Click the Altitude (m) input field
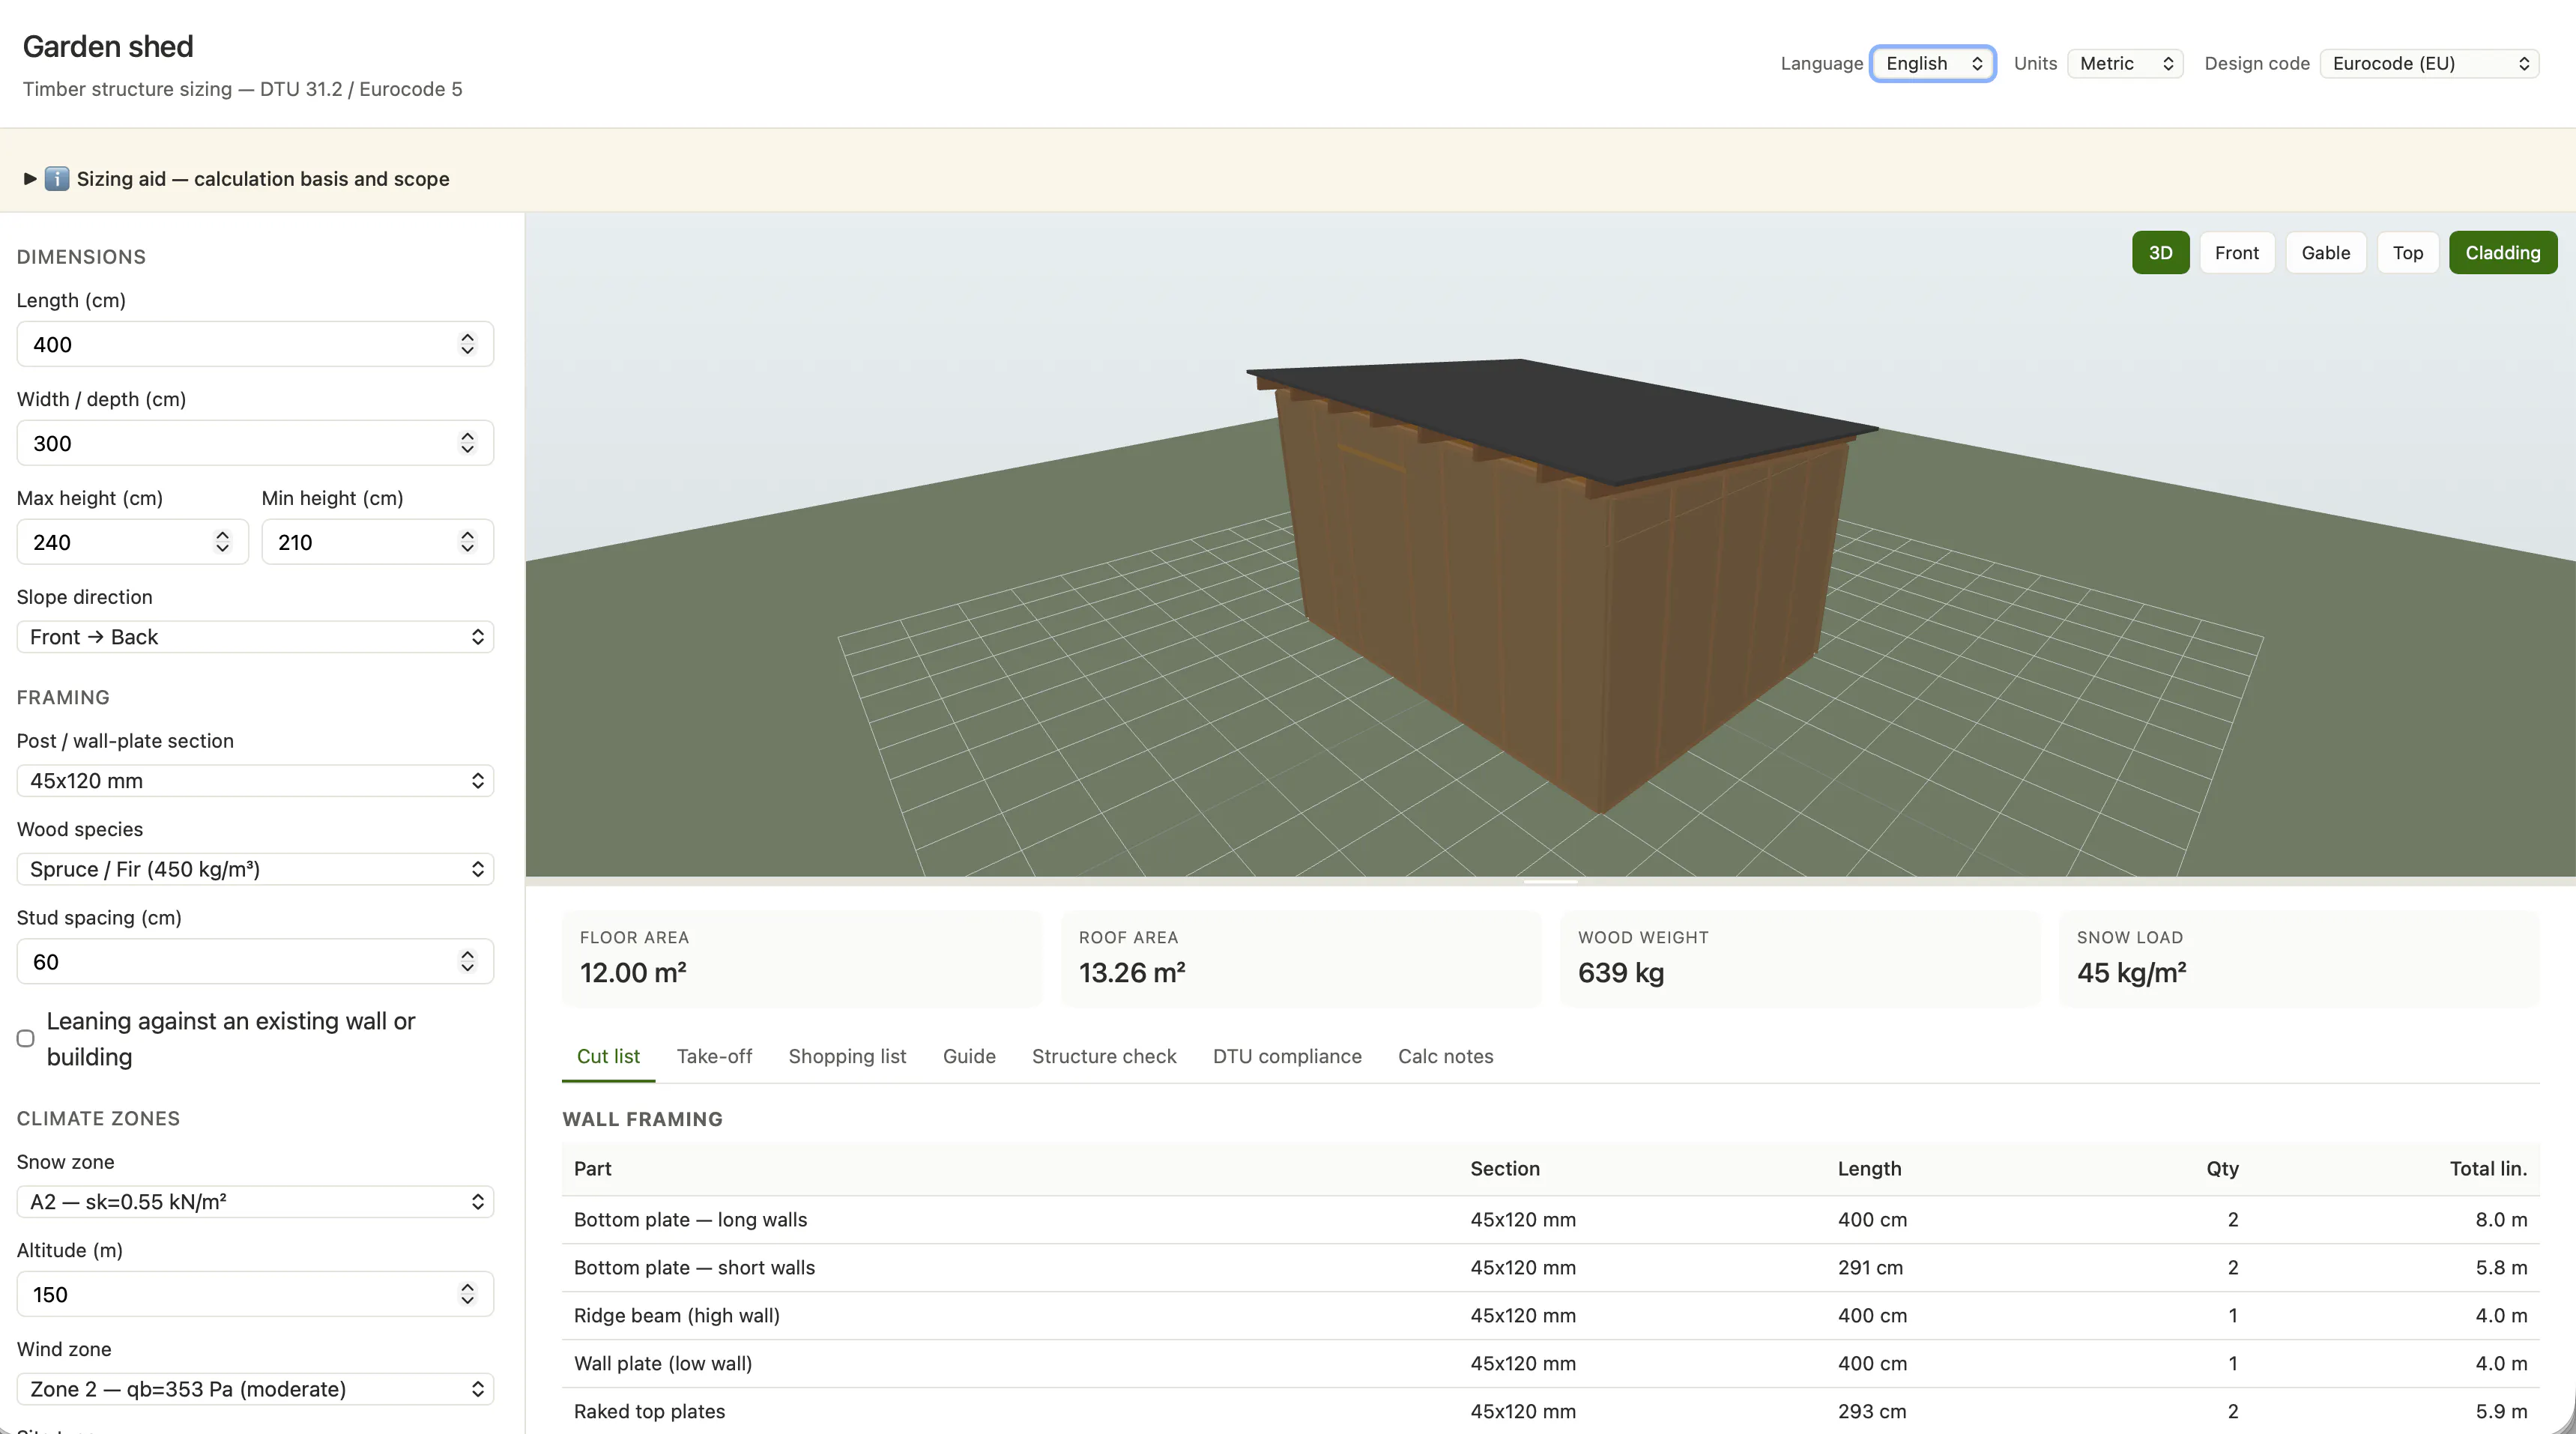The image size is (2576, 1434). click(x=255, y=1294)
